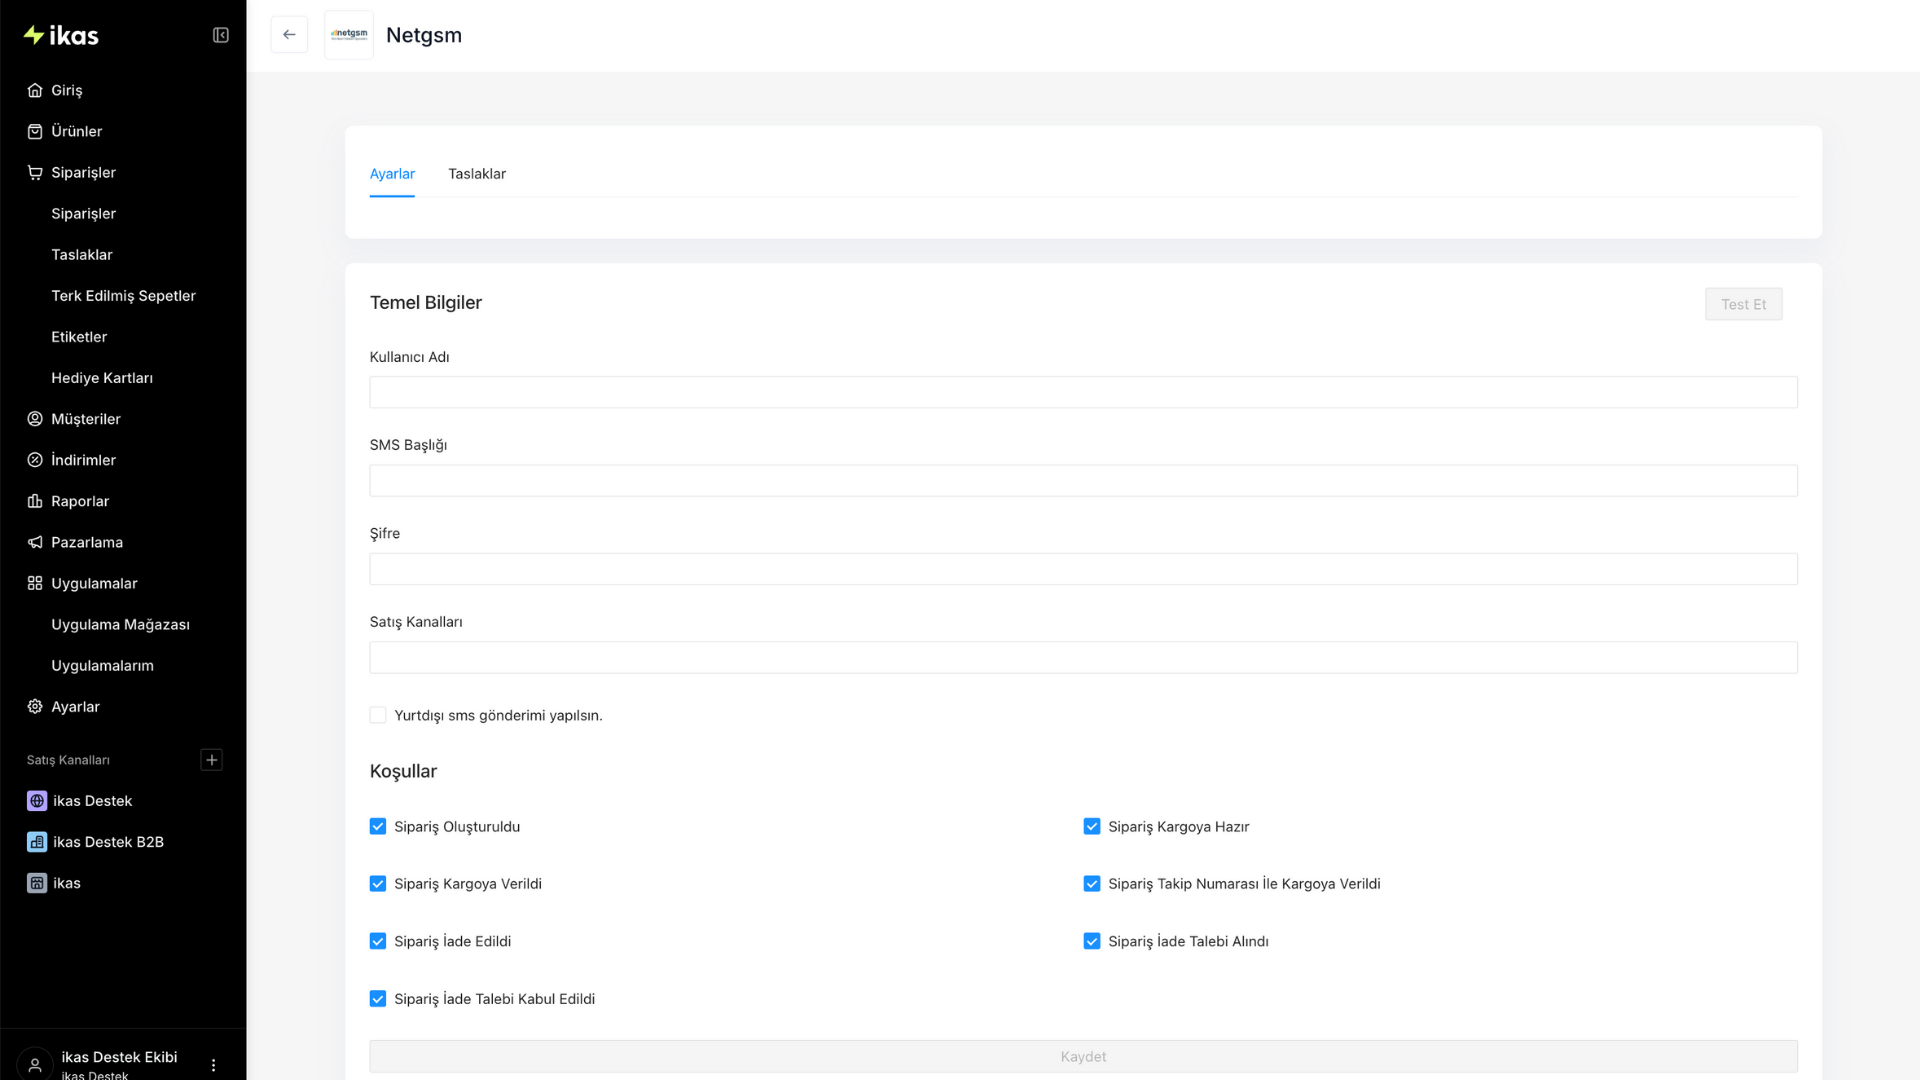Click the Netgsm logo thumbnail
Screen dimensions: 1920x1080
349,35
